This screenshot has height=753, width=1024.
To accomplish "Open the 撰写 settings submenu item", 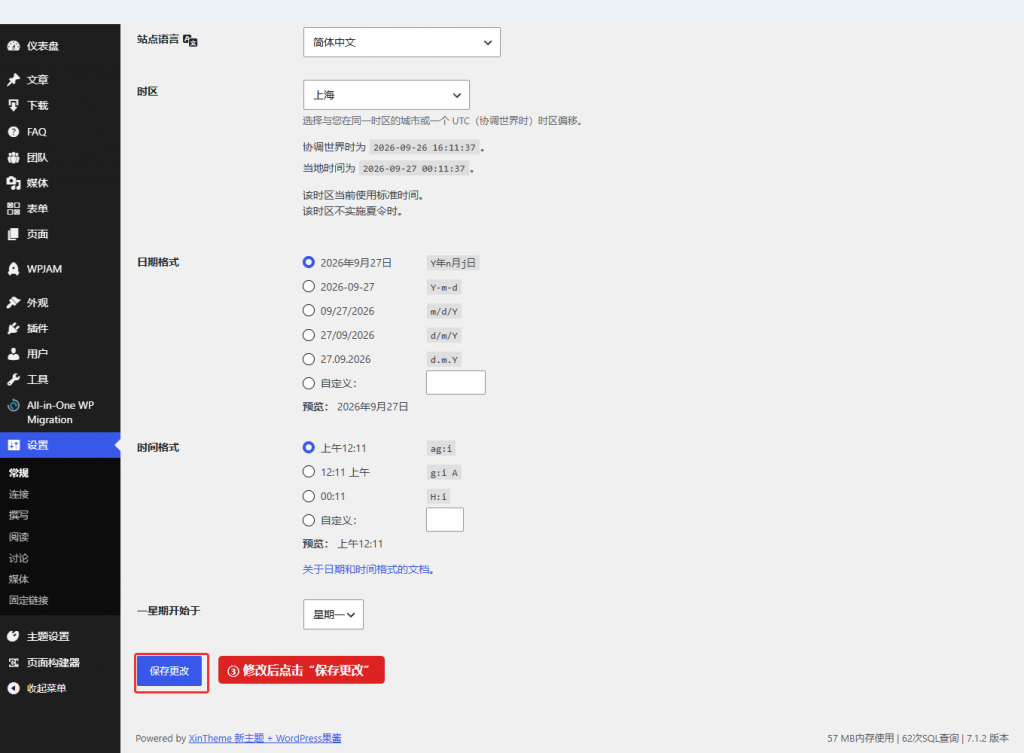I will pos(19,515).
